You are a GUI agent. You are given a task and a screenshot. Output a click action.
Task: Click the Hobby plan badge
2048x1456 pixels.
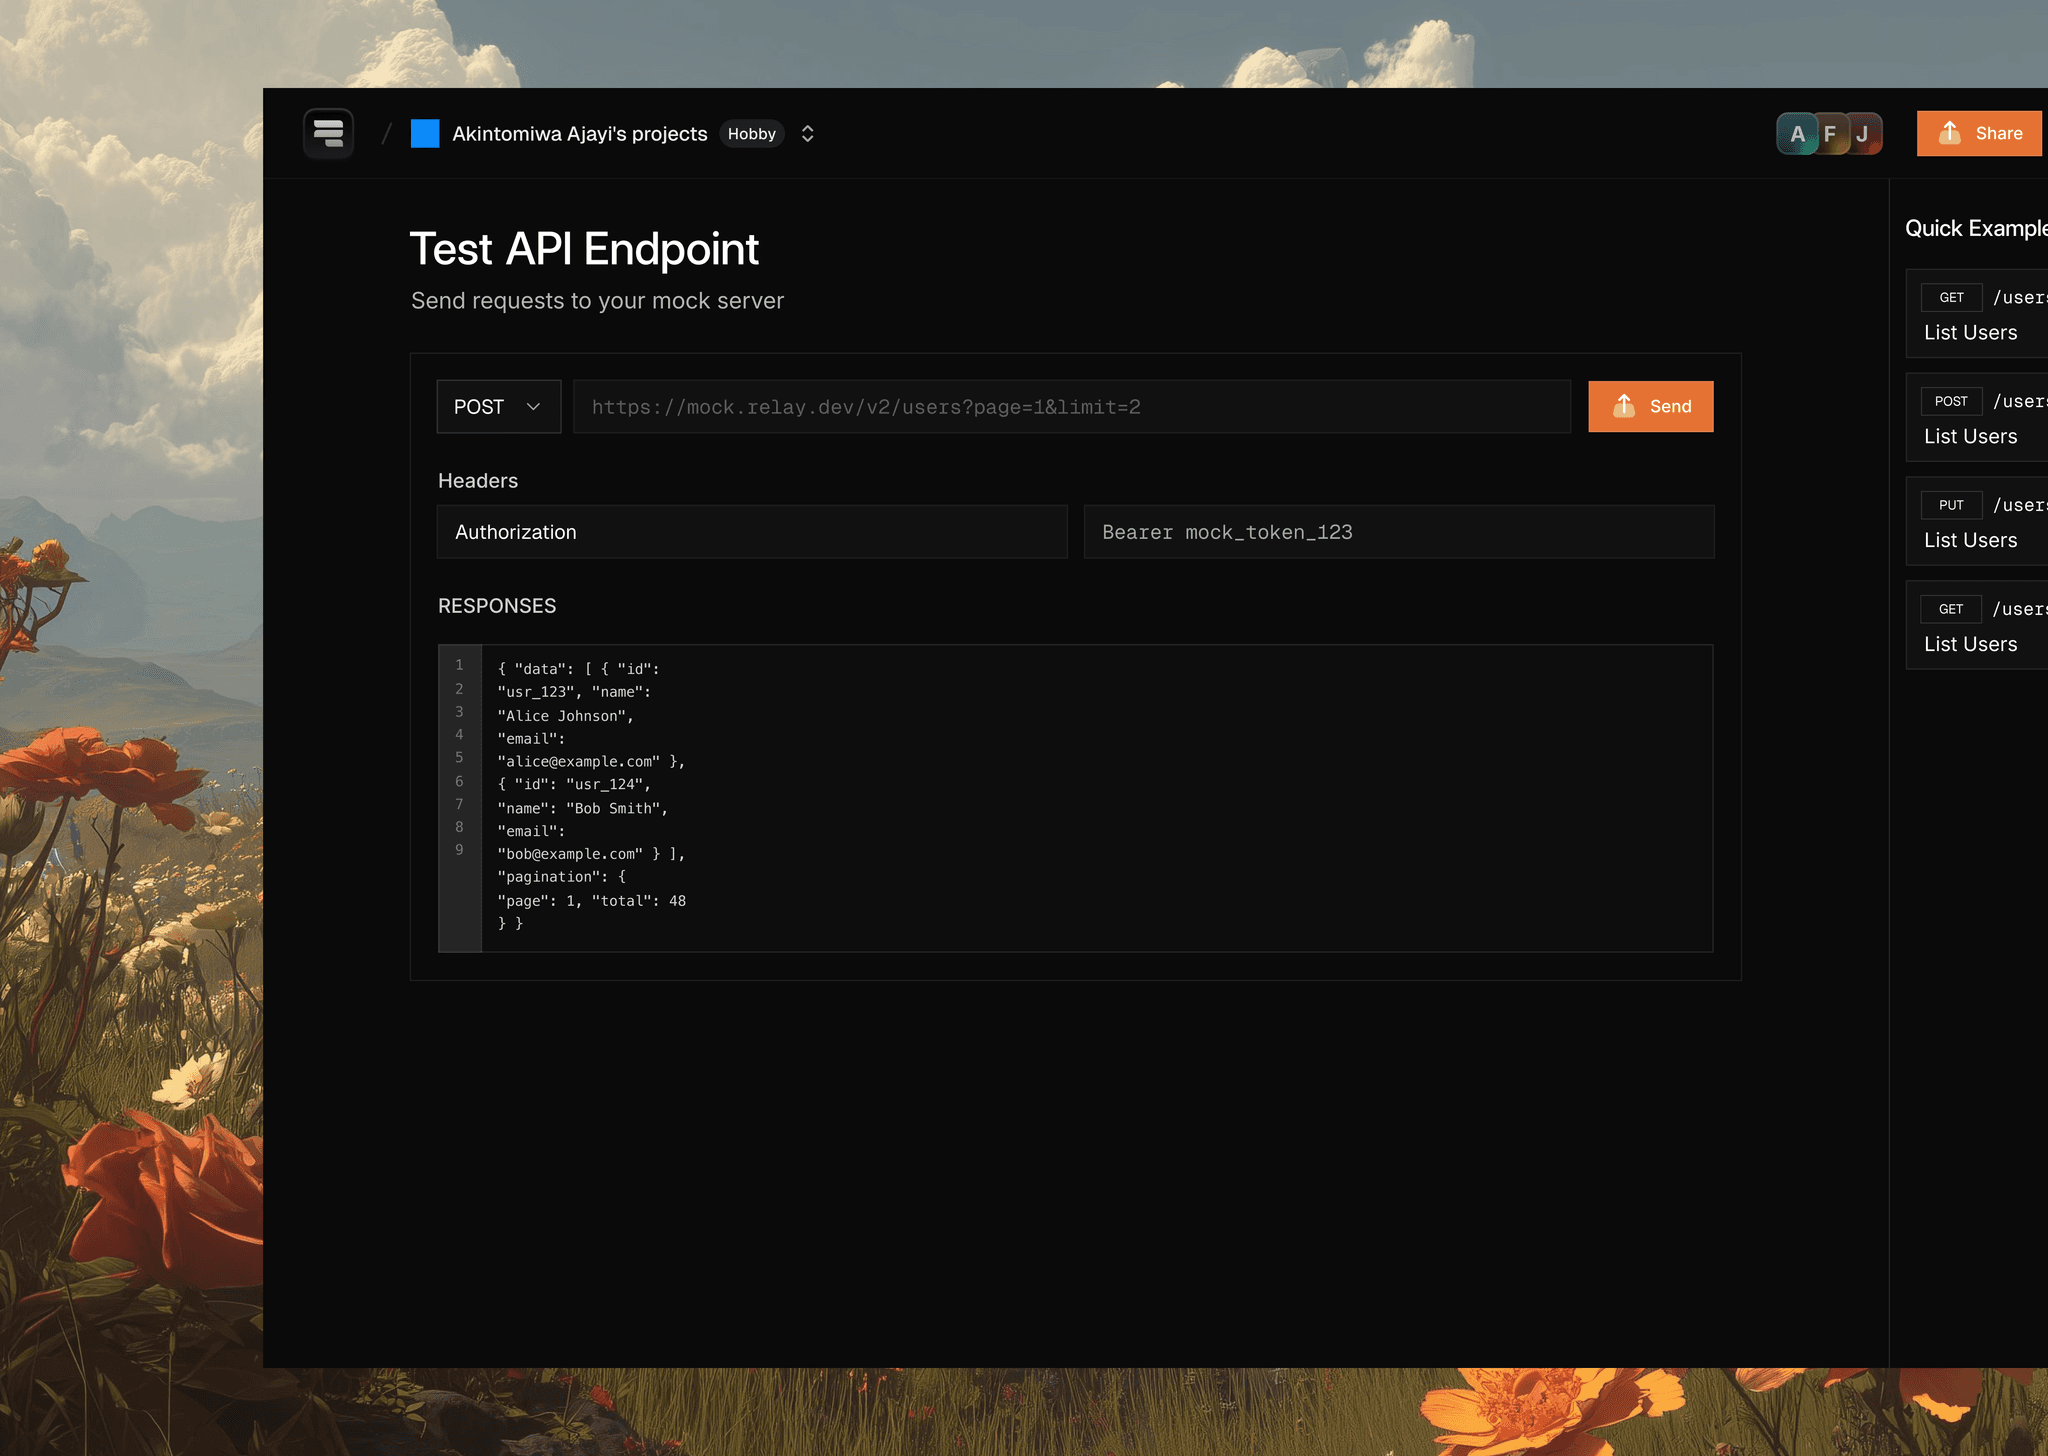pyautogui.click(x=751, y=134)
